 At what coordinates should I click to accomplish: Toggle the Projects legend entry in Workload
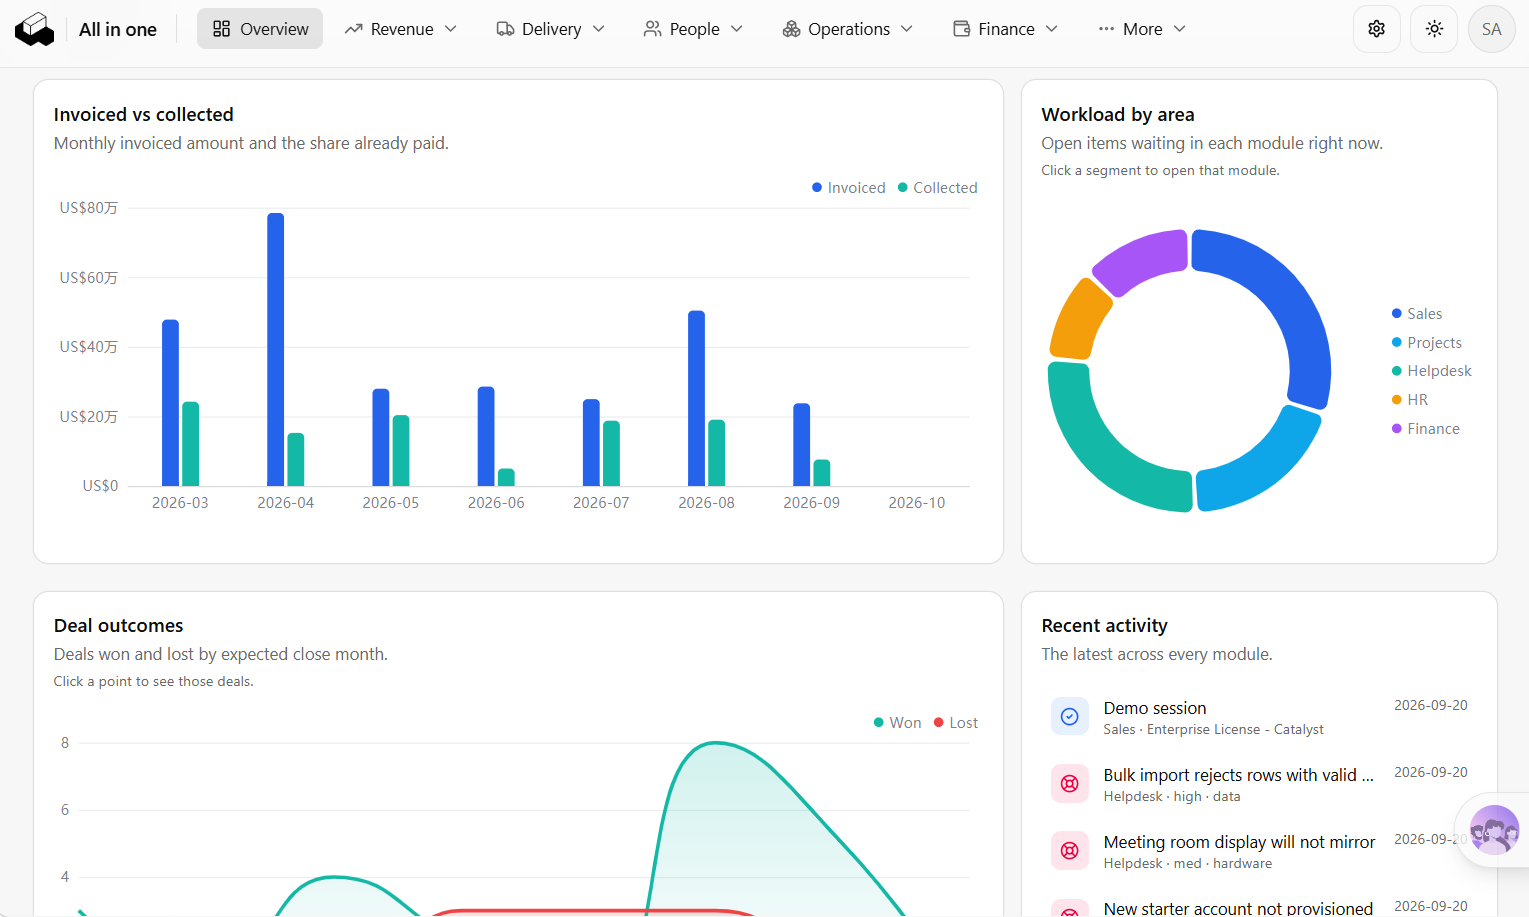[1427, 343]
